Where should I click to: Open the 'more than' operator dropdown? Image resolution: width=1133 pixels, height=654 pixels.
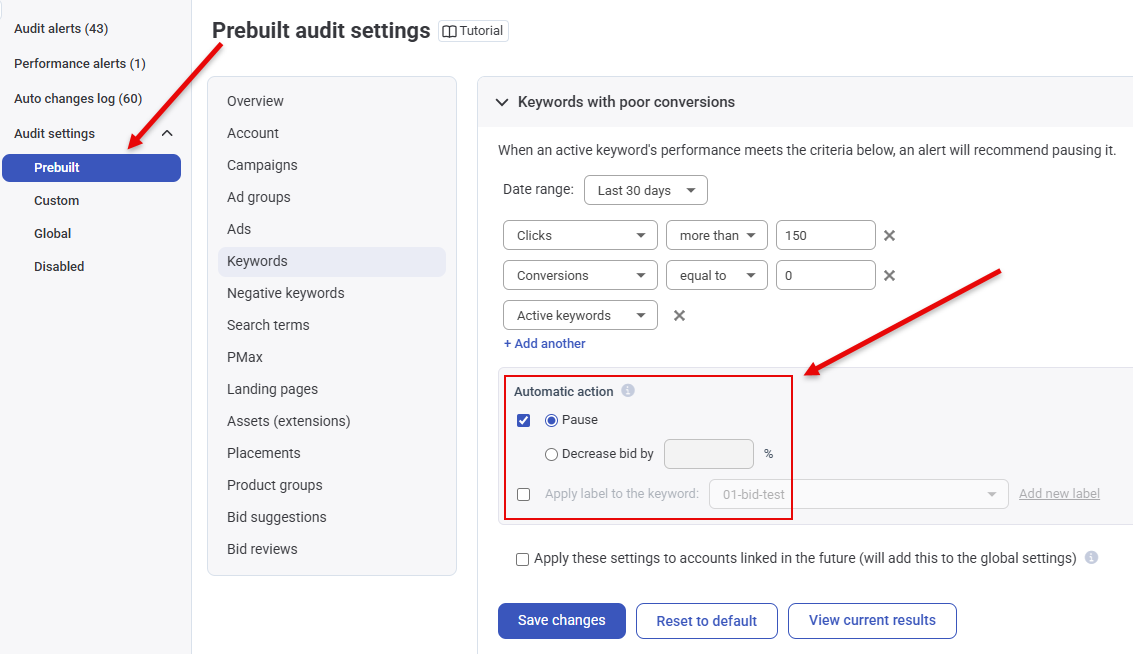(716, 235)
